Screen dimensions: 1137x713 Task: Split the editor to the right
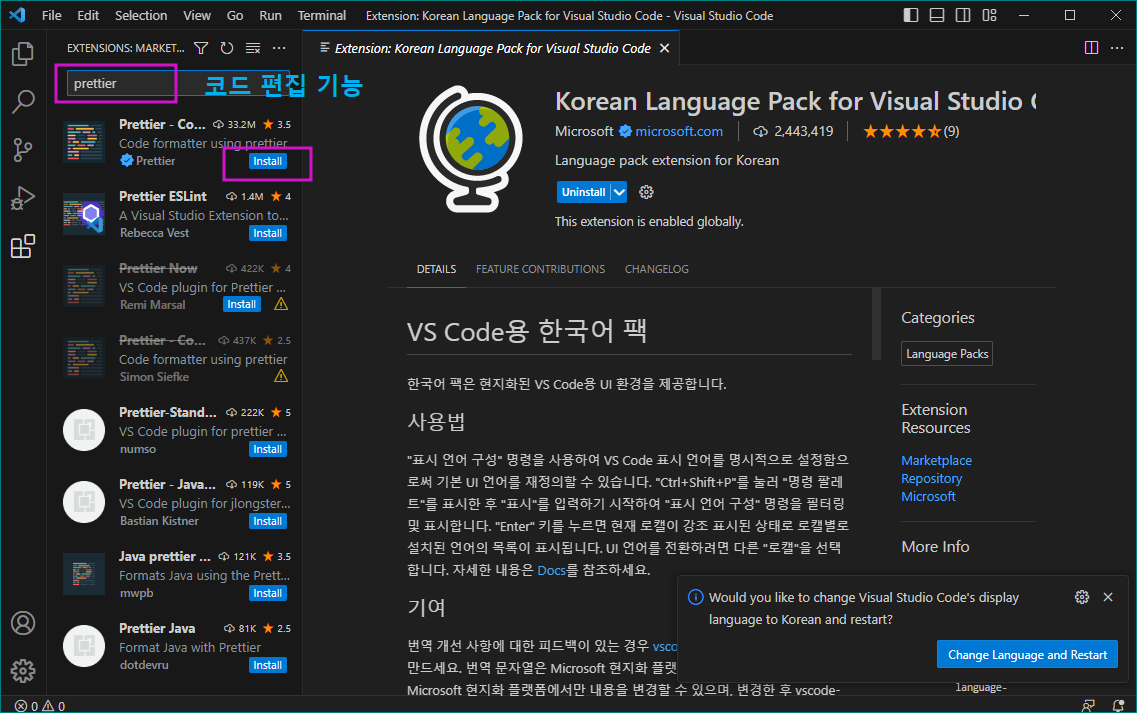[x=1091, y=48]
